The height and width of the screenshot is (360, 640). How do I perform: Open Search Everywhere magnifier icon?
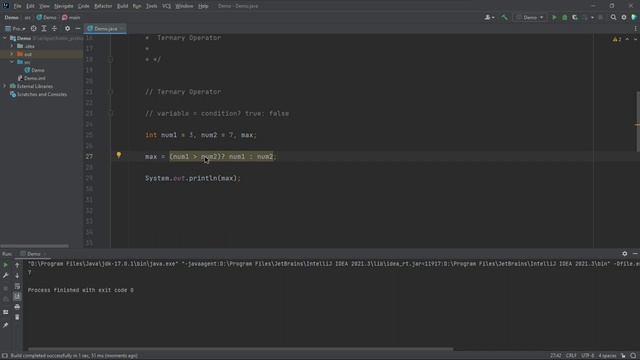[613, 18]
